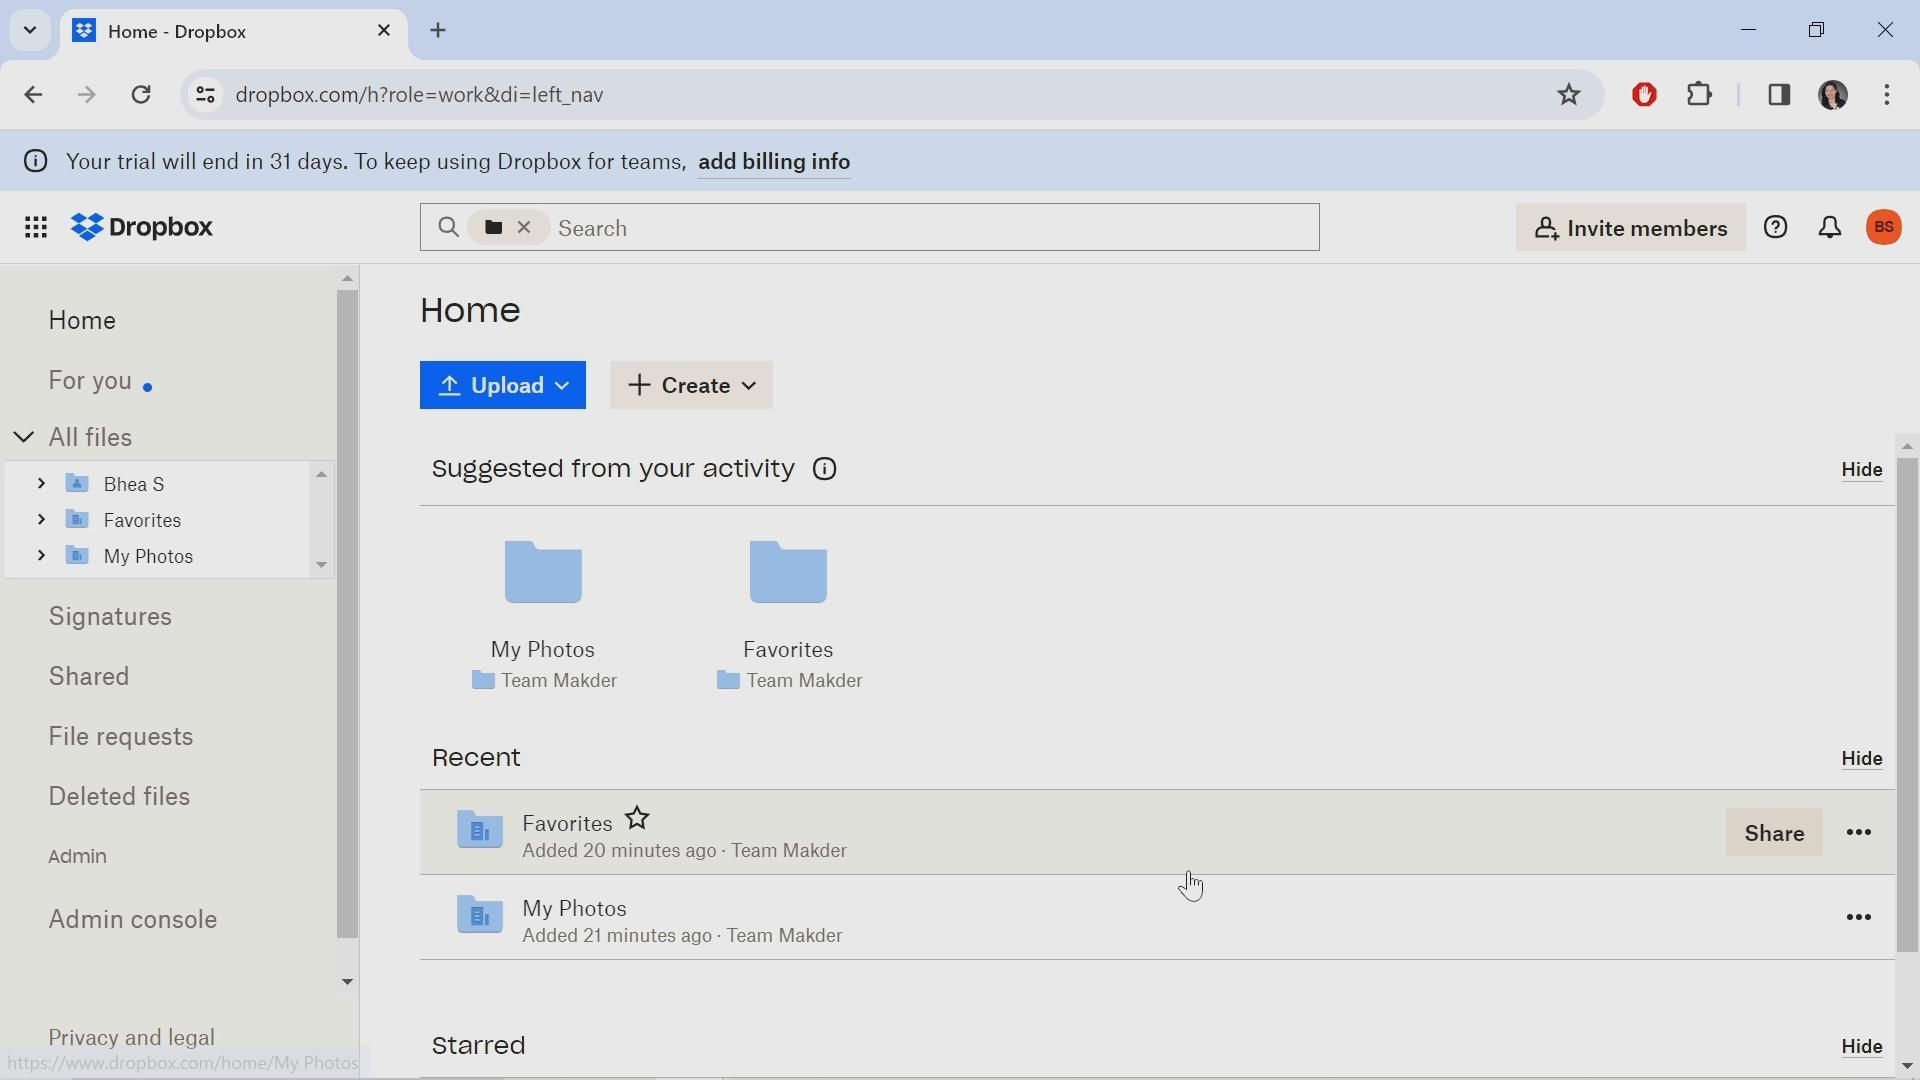The width and height of the screenshot is (1920, 1080).
Task: Remove the folder filter from search bar
Action: tap(524, 228)
